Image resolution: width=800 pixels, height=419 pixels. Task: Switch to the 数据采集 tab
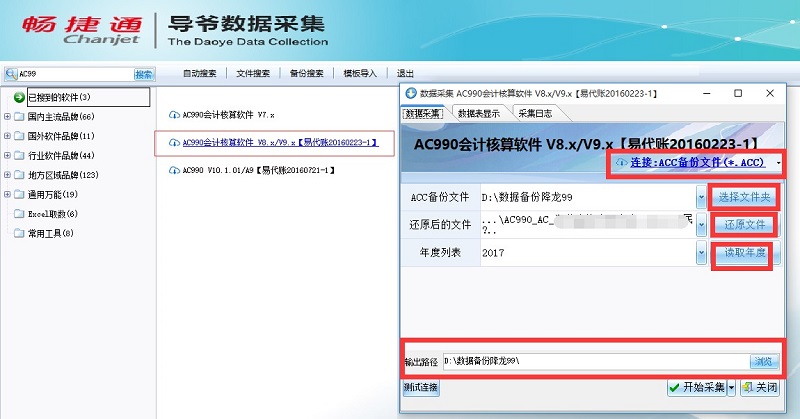(423, 113)
